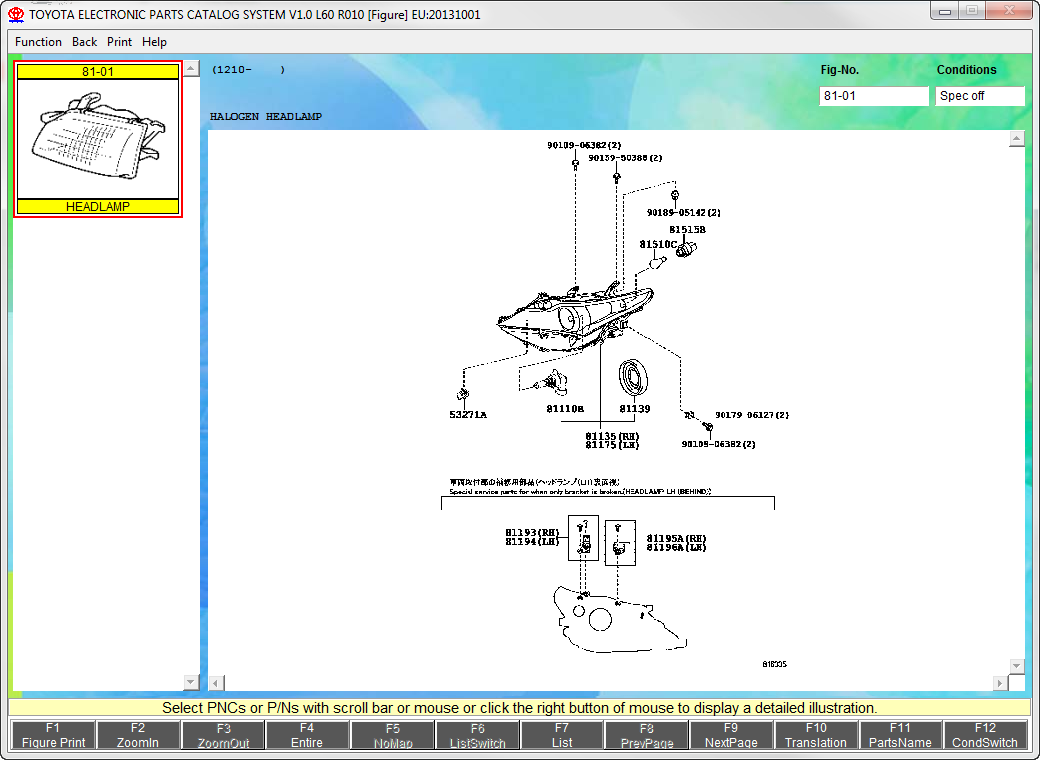The width and height of the screenshot is (1040, 760).
Task: Select PNC 81110B label
Action: 565,409
